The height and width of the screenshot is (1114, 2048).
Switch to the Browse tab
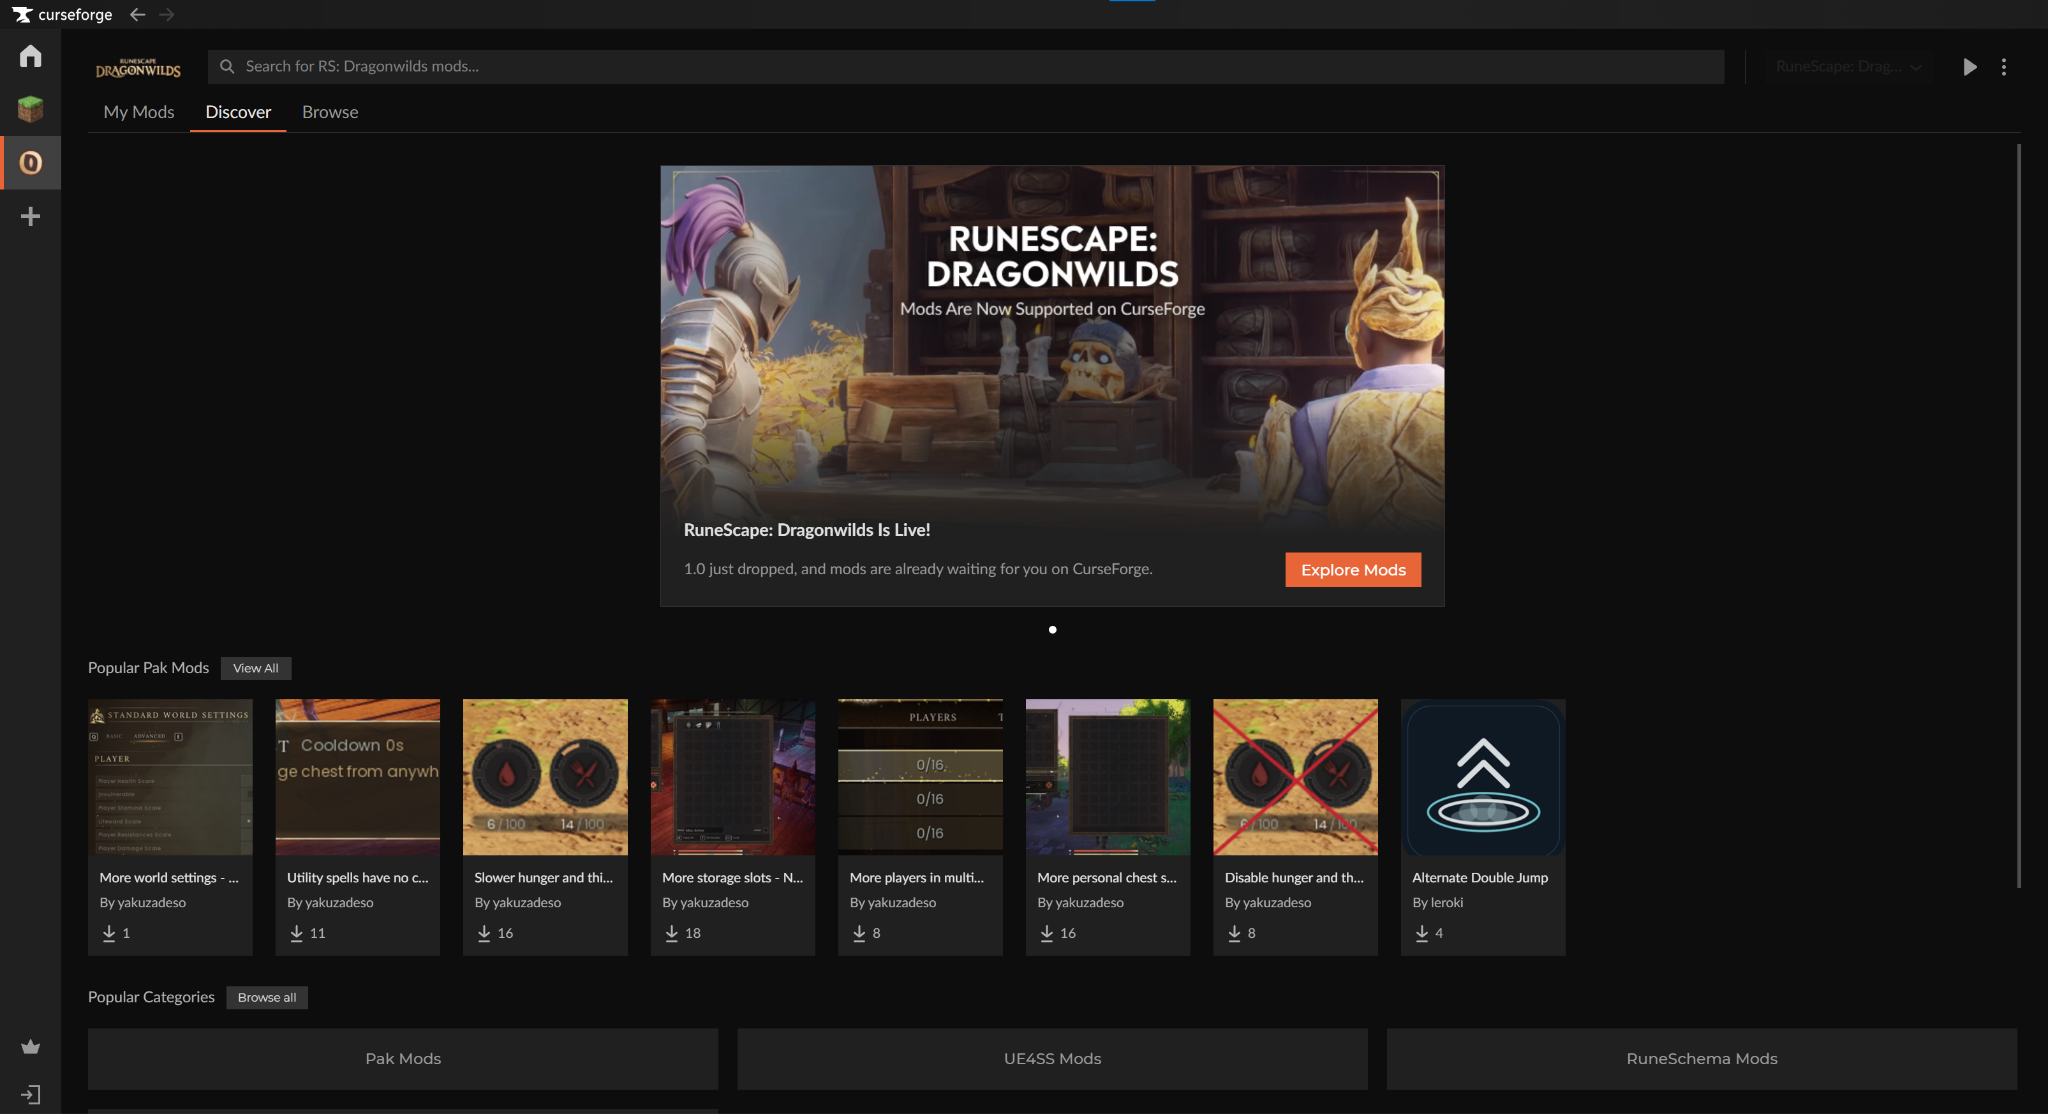coord(330,112)
